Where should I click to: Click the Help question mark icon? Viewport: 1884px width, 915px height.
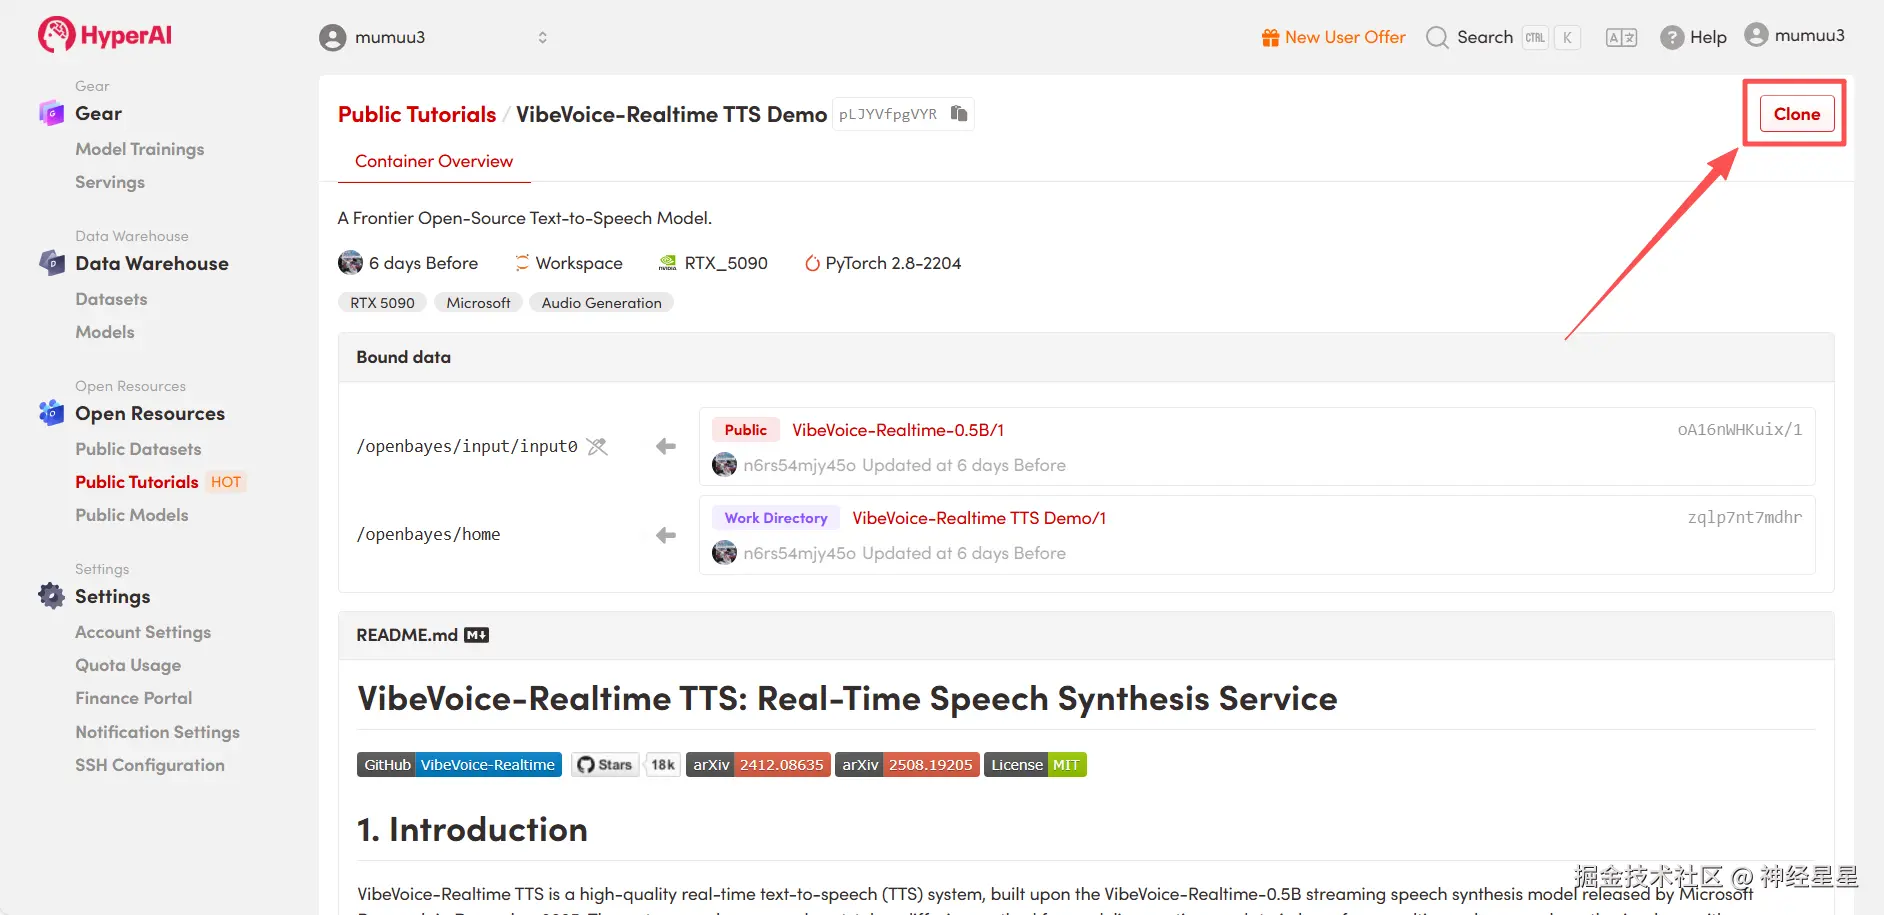click(1672, 38)
